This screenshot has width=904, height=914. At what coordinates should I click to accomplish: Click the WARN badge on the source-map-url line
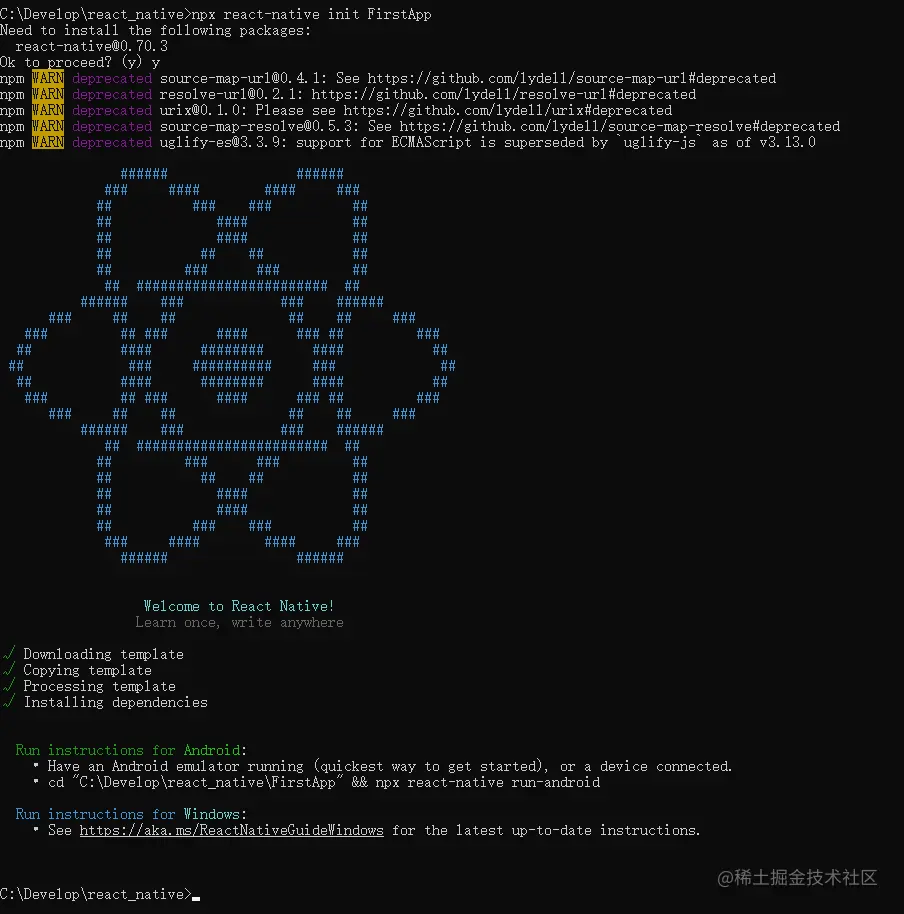[x=48, y=78]
